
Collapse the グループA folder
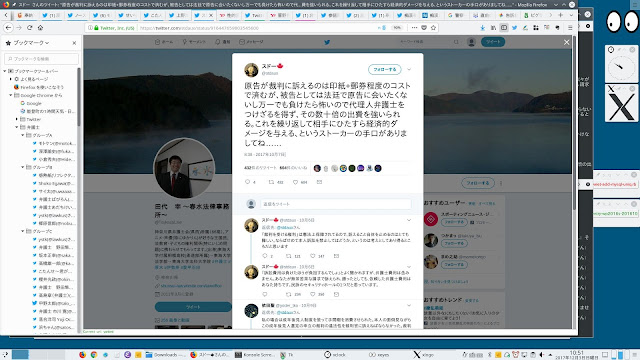click(x=23, y=135)
